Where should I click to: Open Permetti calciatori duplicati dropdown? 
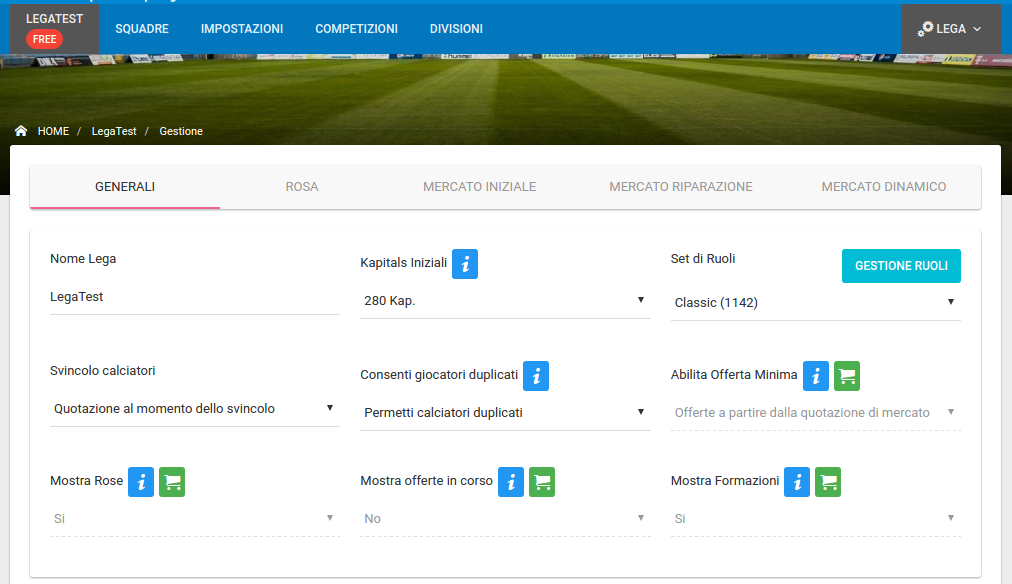click(x=505, y=413)
